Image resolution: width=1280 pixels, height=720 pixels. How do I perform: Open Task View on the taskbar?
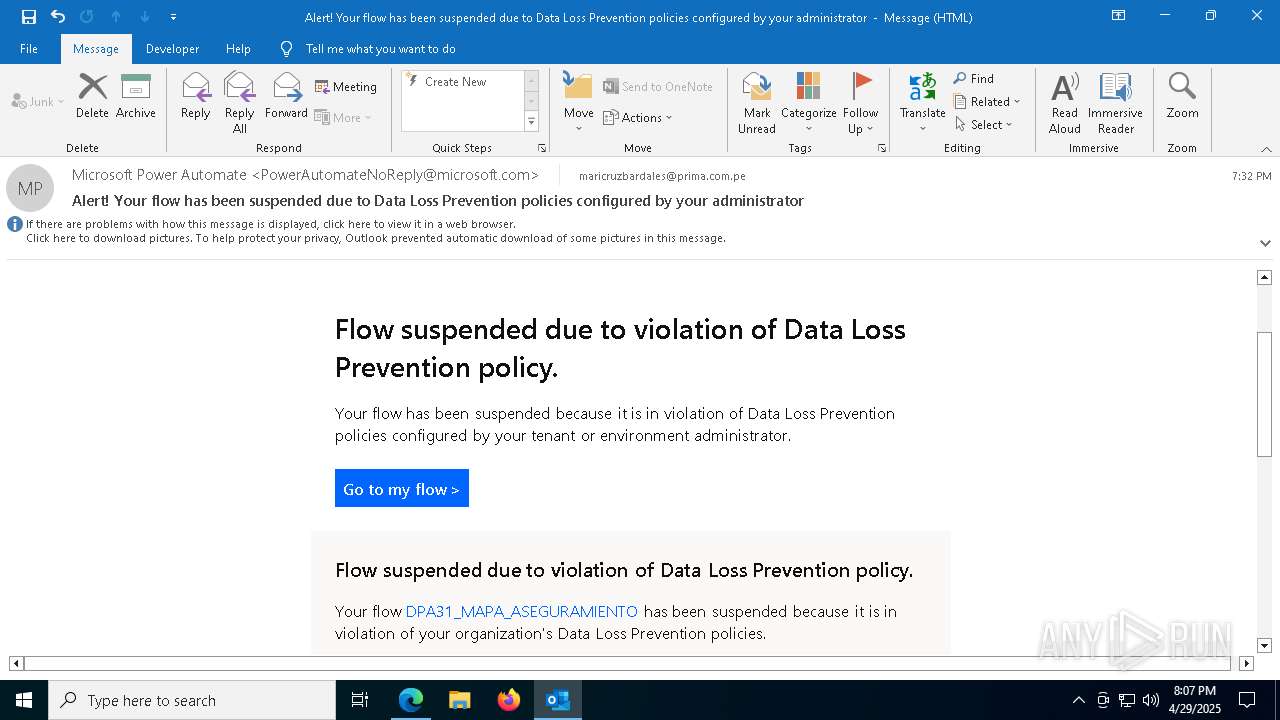coord(360,700)
